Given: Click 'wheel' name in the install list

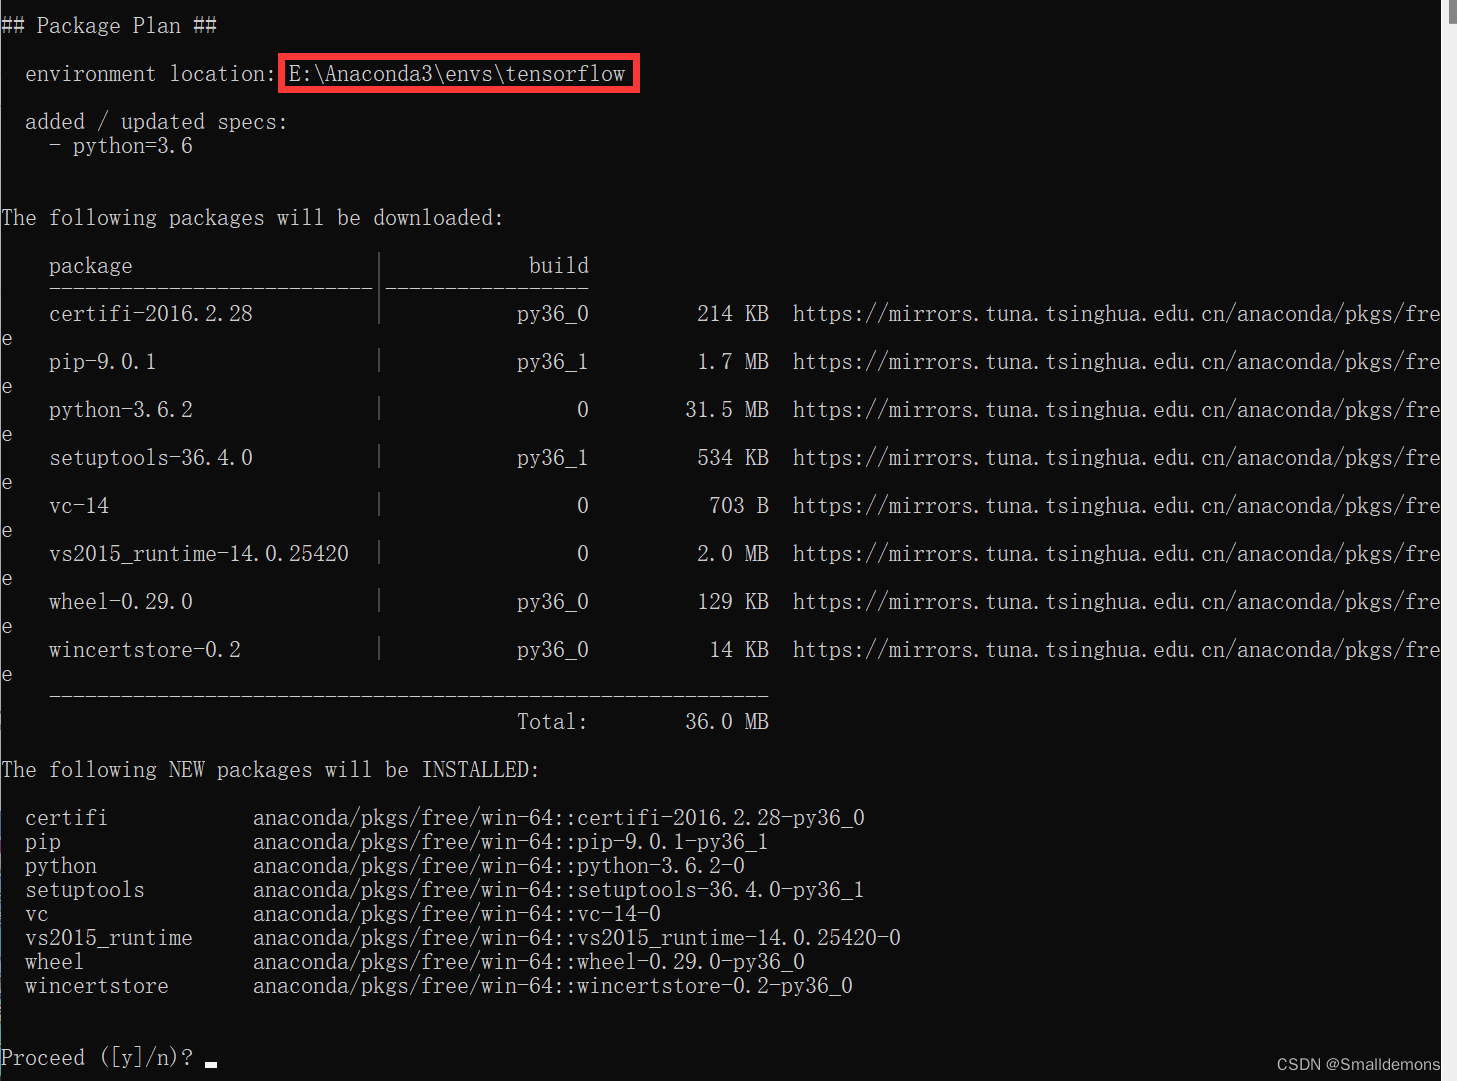Looking at the screenshot, I should click(x=54, y=962).
